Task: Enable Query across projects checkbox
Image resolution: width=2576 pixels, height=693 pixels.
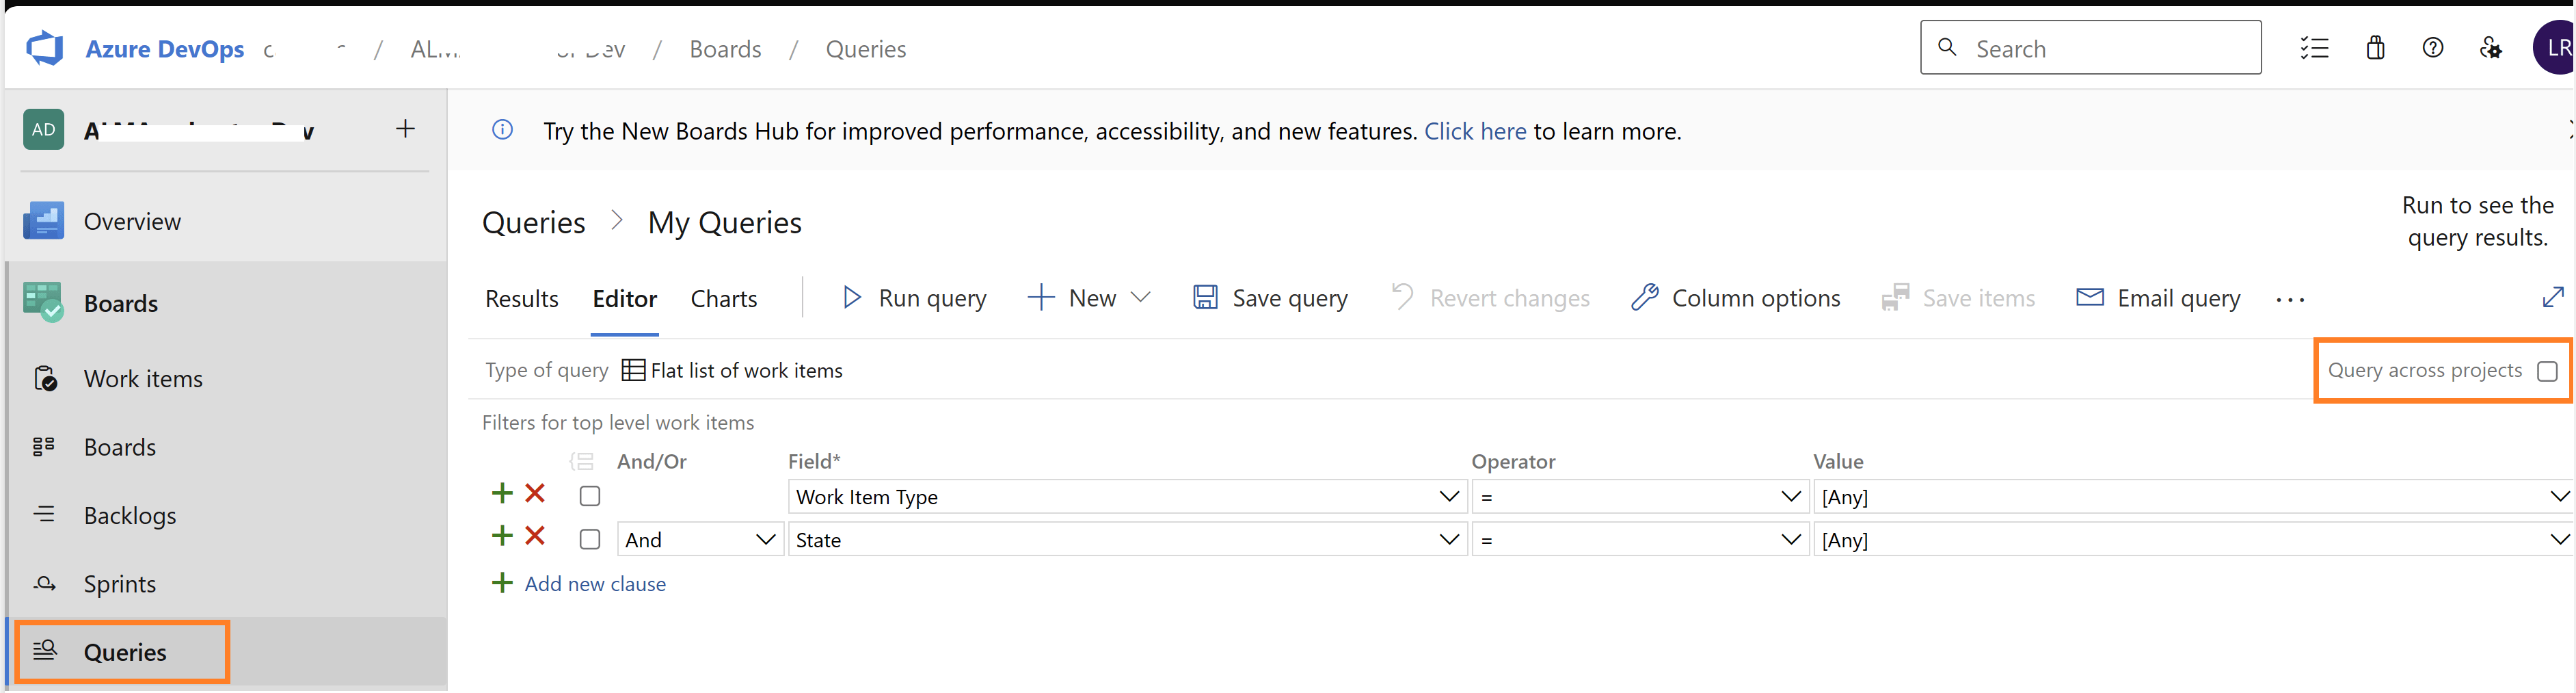Action: click(x=2547, y=371)
